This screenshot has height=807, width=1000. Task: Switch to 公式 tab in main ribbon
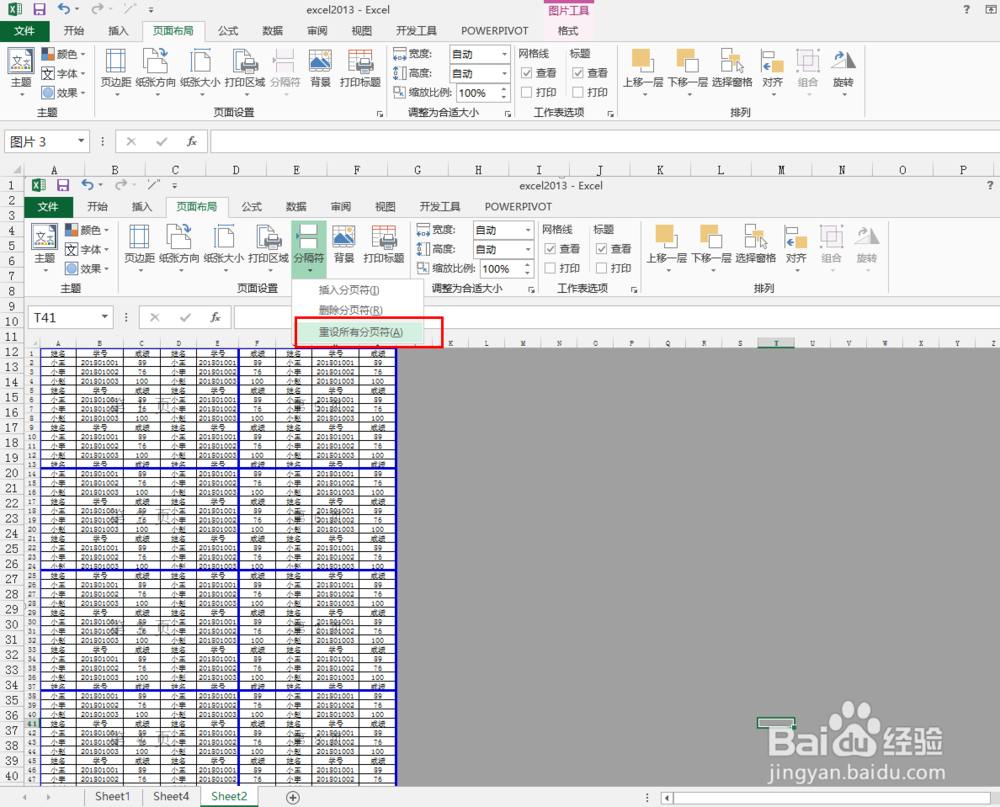[228, 31]
